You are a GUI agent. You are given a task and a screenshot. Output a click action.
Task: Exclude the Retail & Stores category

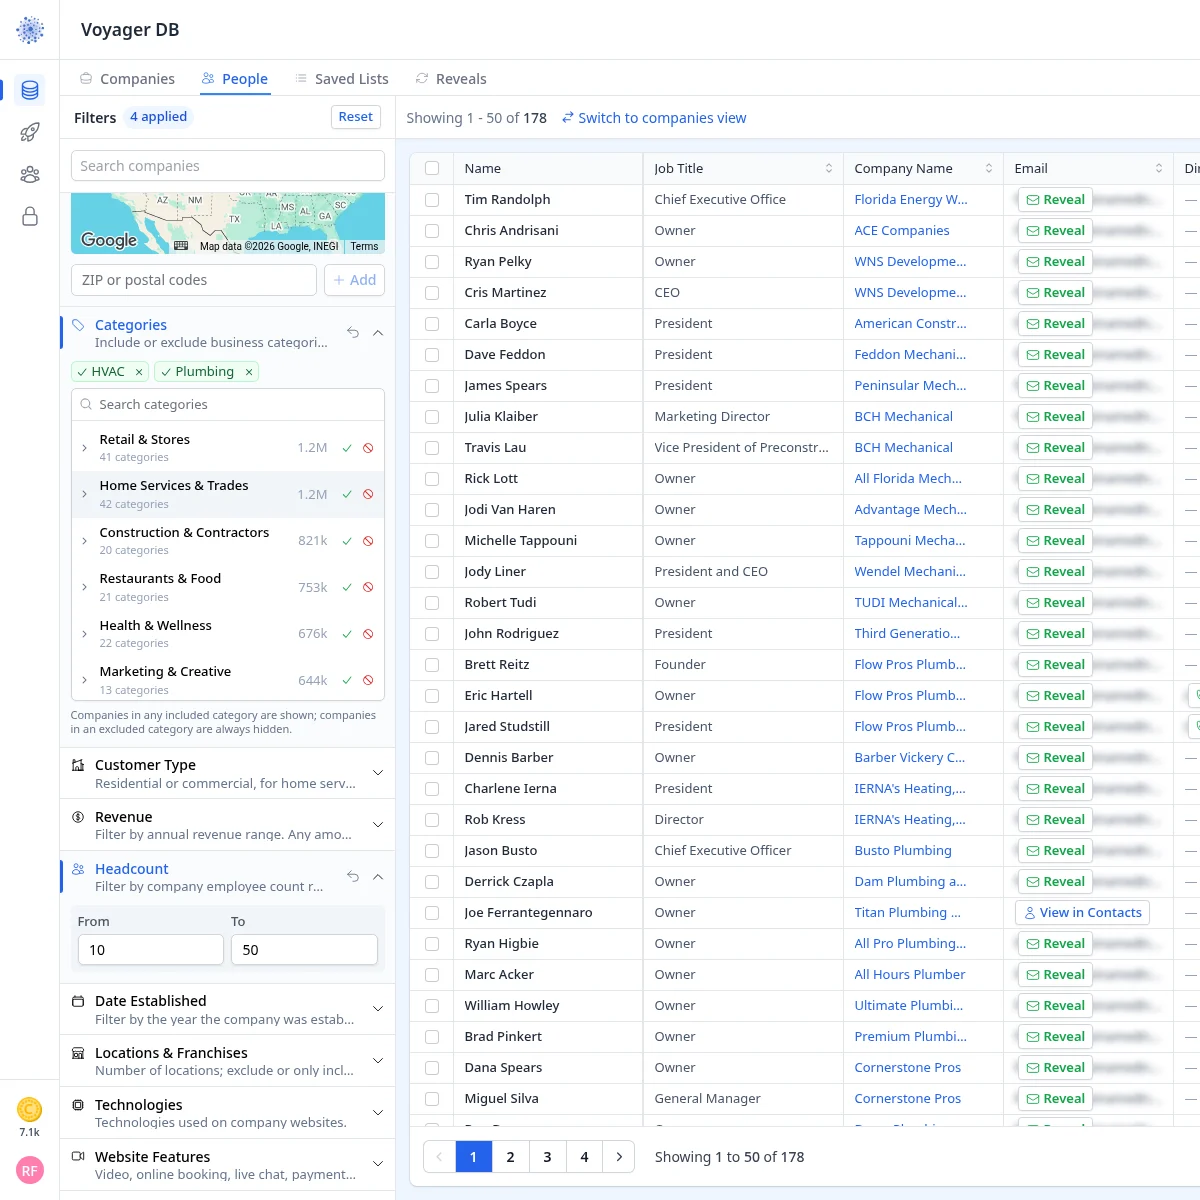pos(368,448)
